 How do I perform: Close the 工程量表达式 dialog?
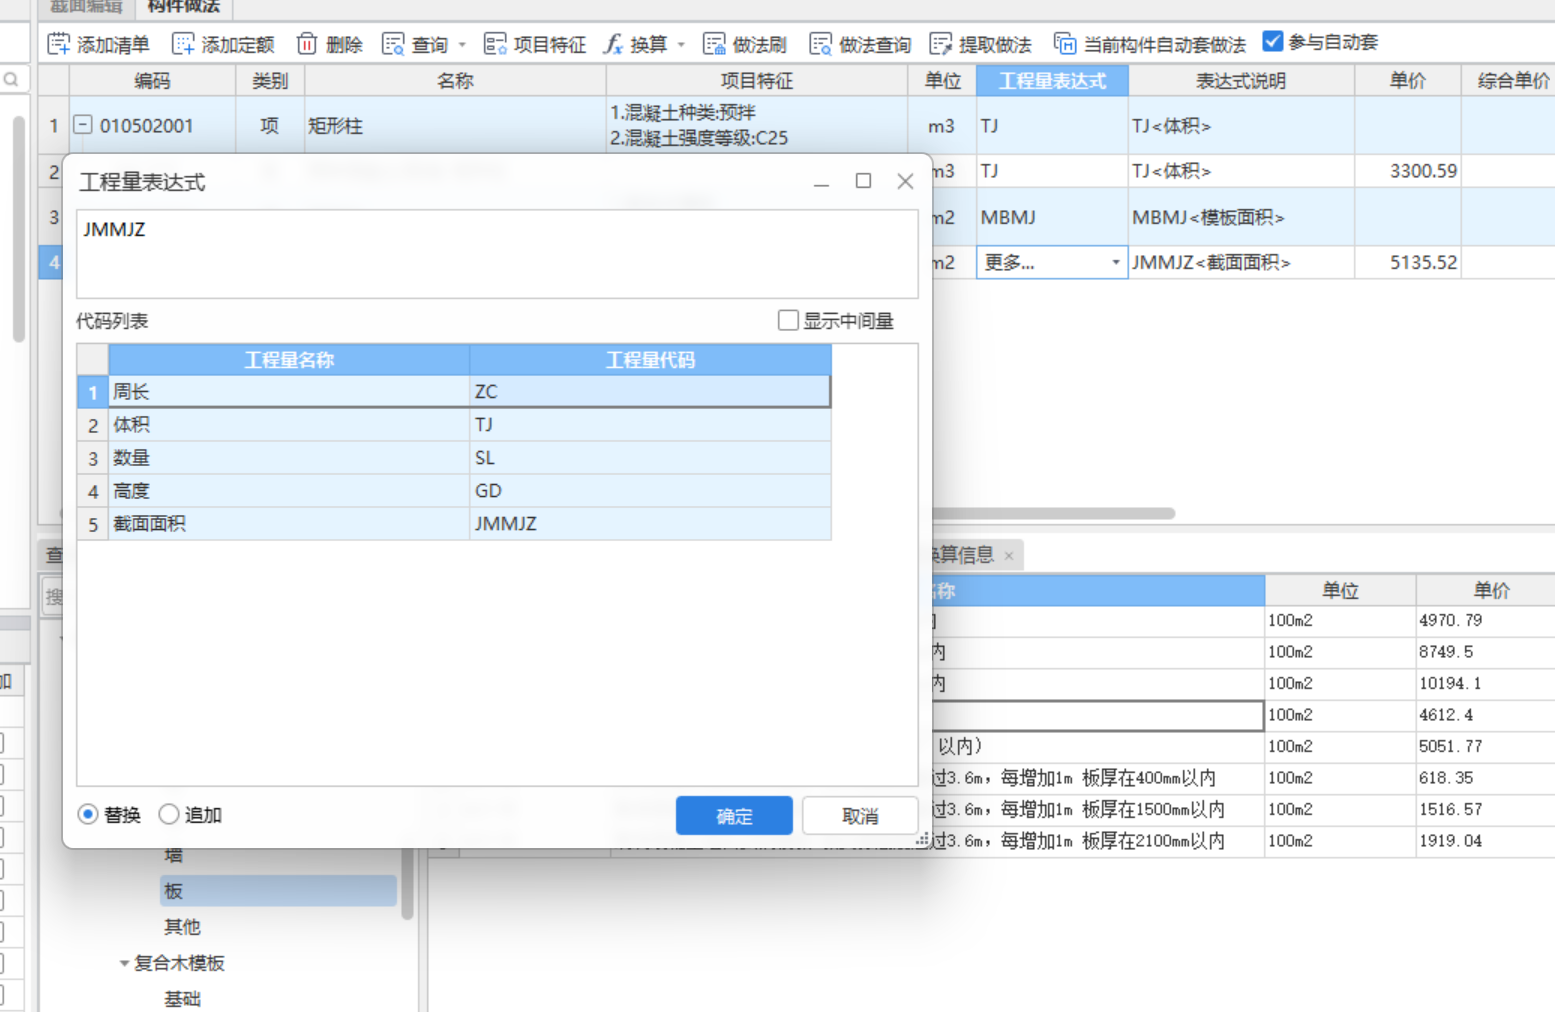point(905,181)
